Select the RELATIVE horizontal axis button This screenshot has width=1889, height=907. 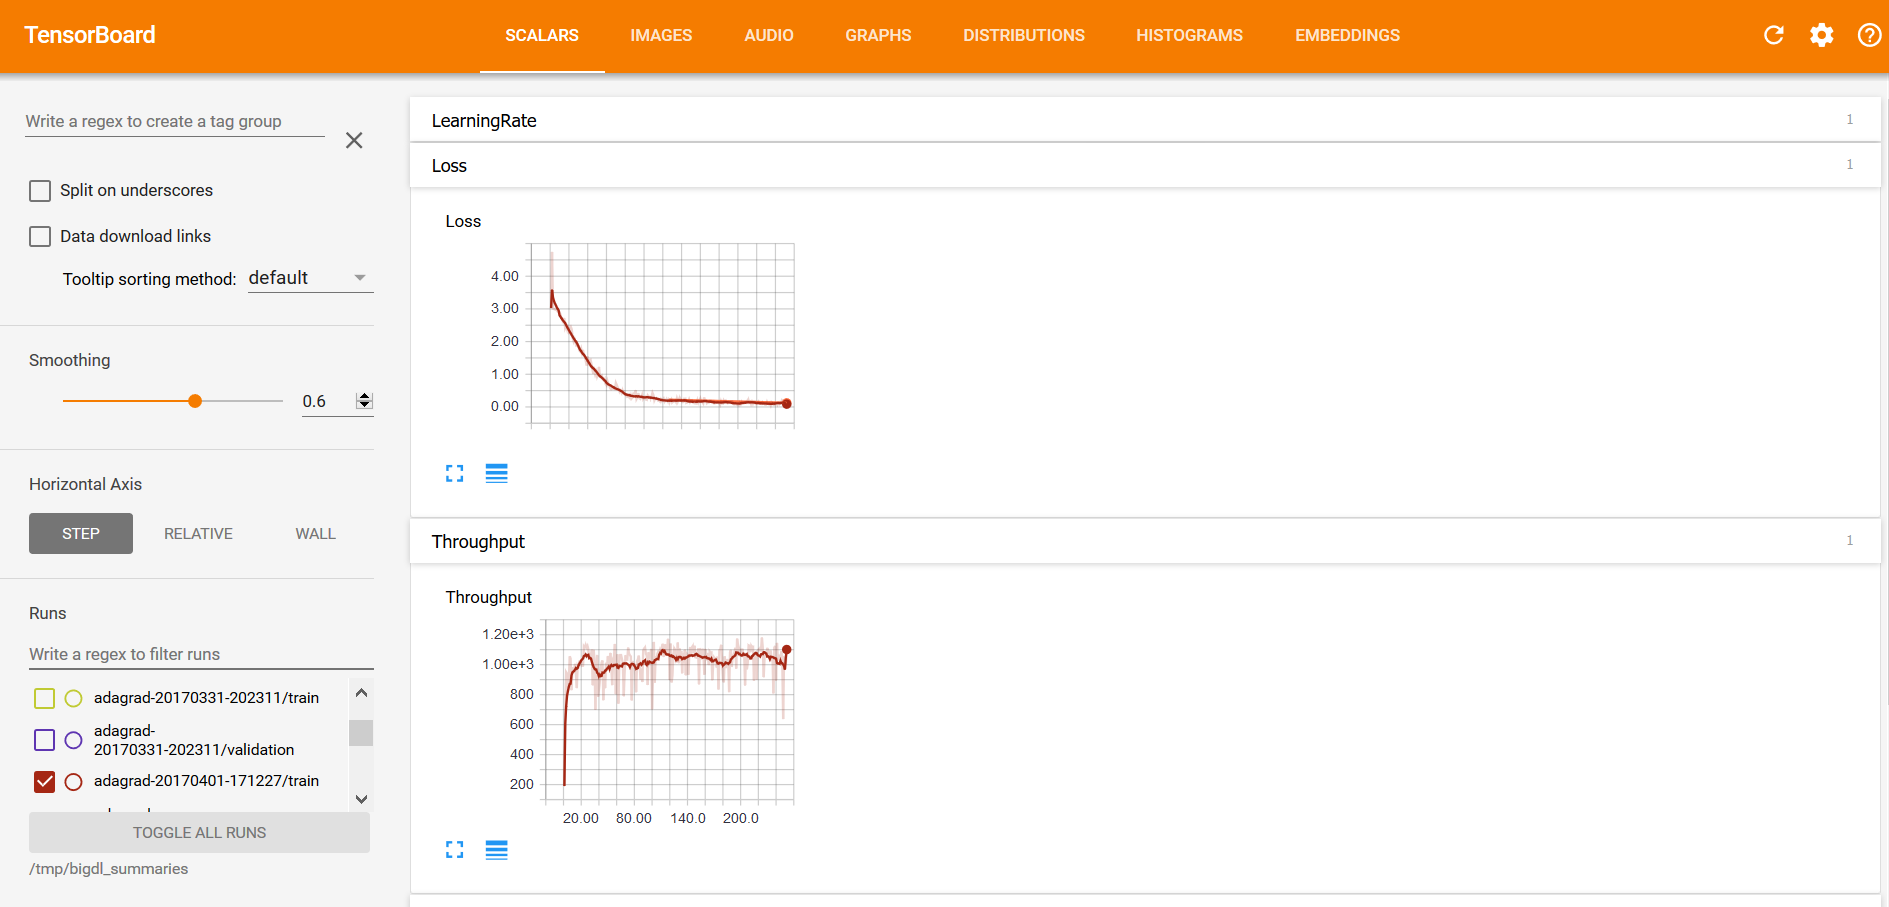198,534
